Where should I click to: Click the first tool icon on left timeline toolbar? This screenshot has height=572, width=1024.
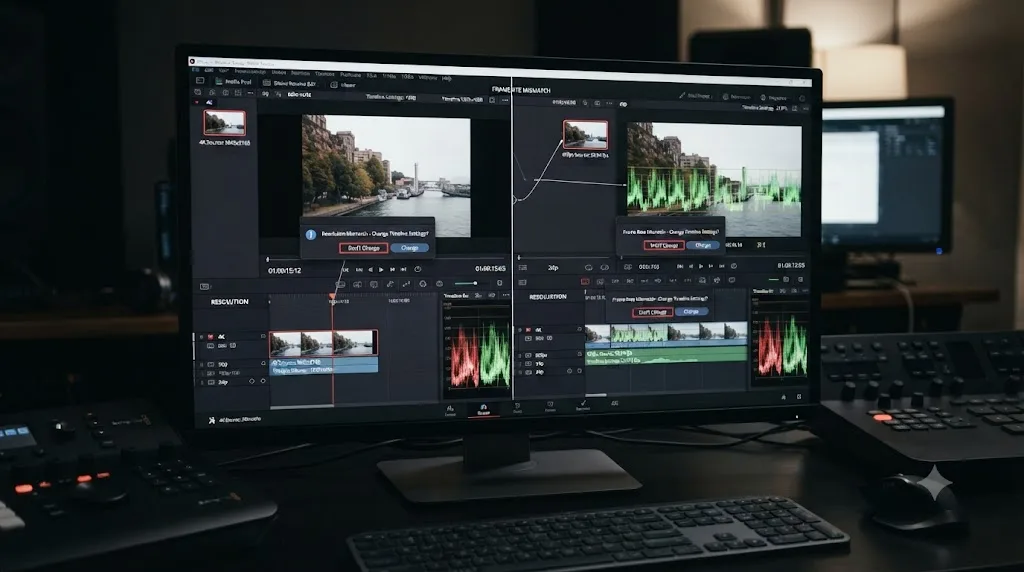point(340,285)
